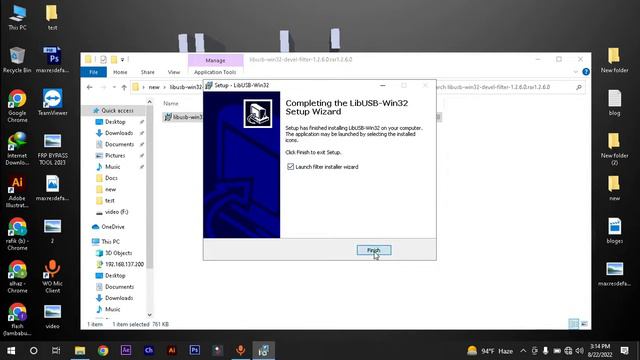Select Internet Download Manager desktop icon
Image resolution: width=640 pixels, height=360 pixels.
tap(17, 149)
